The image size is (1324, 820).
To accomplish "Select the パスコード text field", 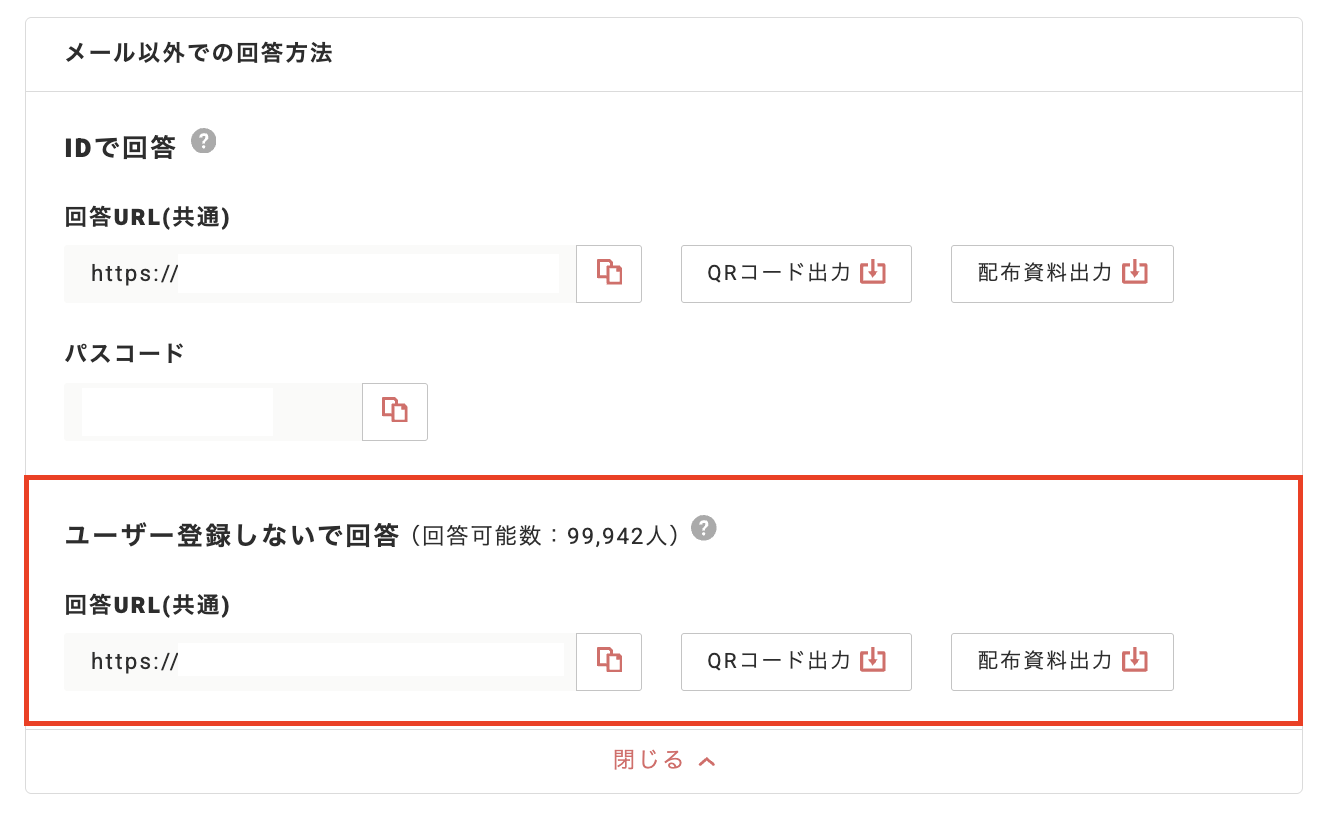I will (x=212, y=411).
